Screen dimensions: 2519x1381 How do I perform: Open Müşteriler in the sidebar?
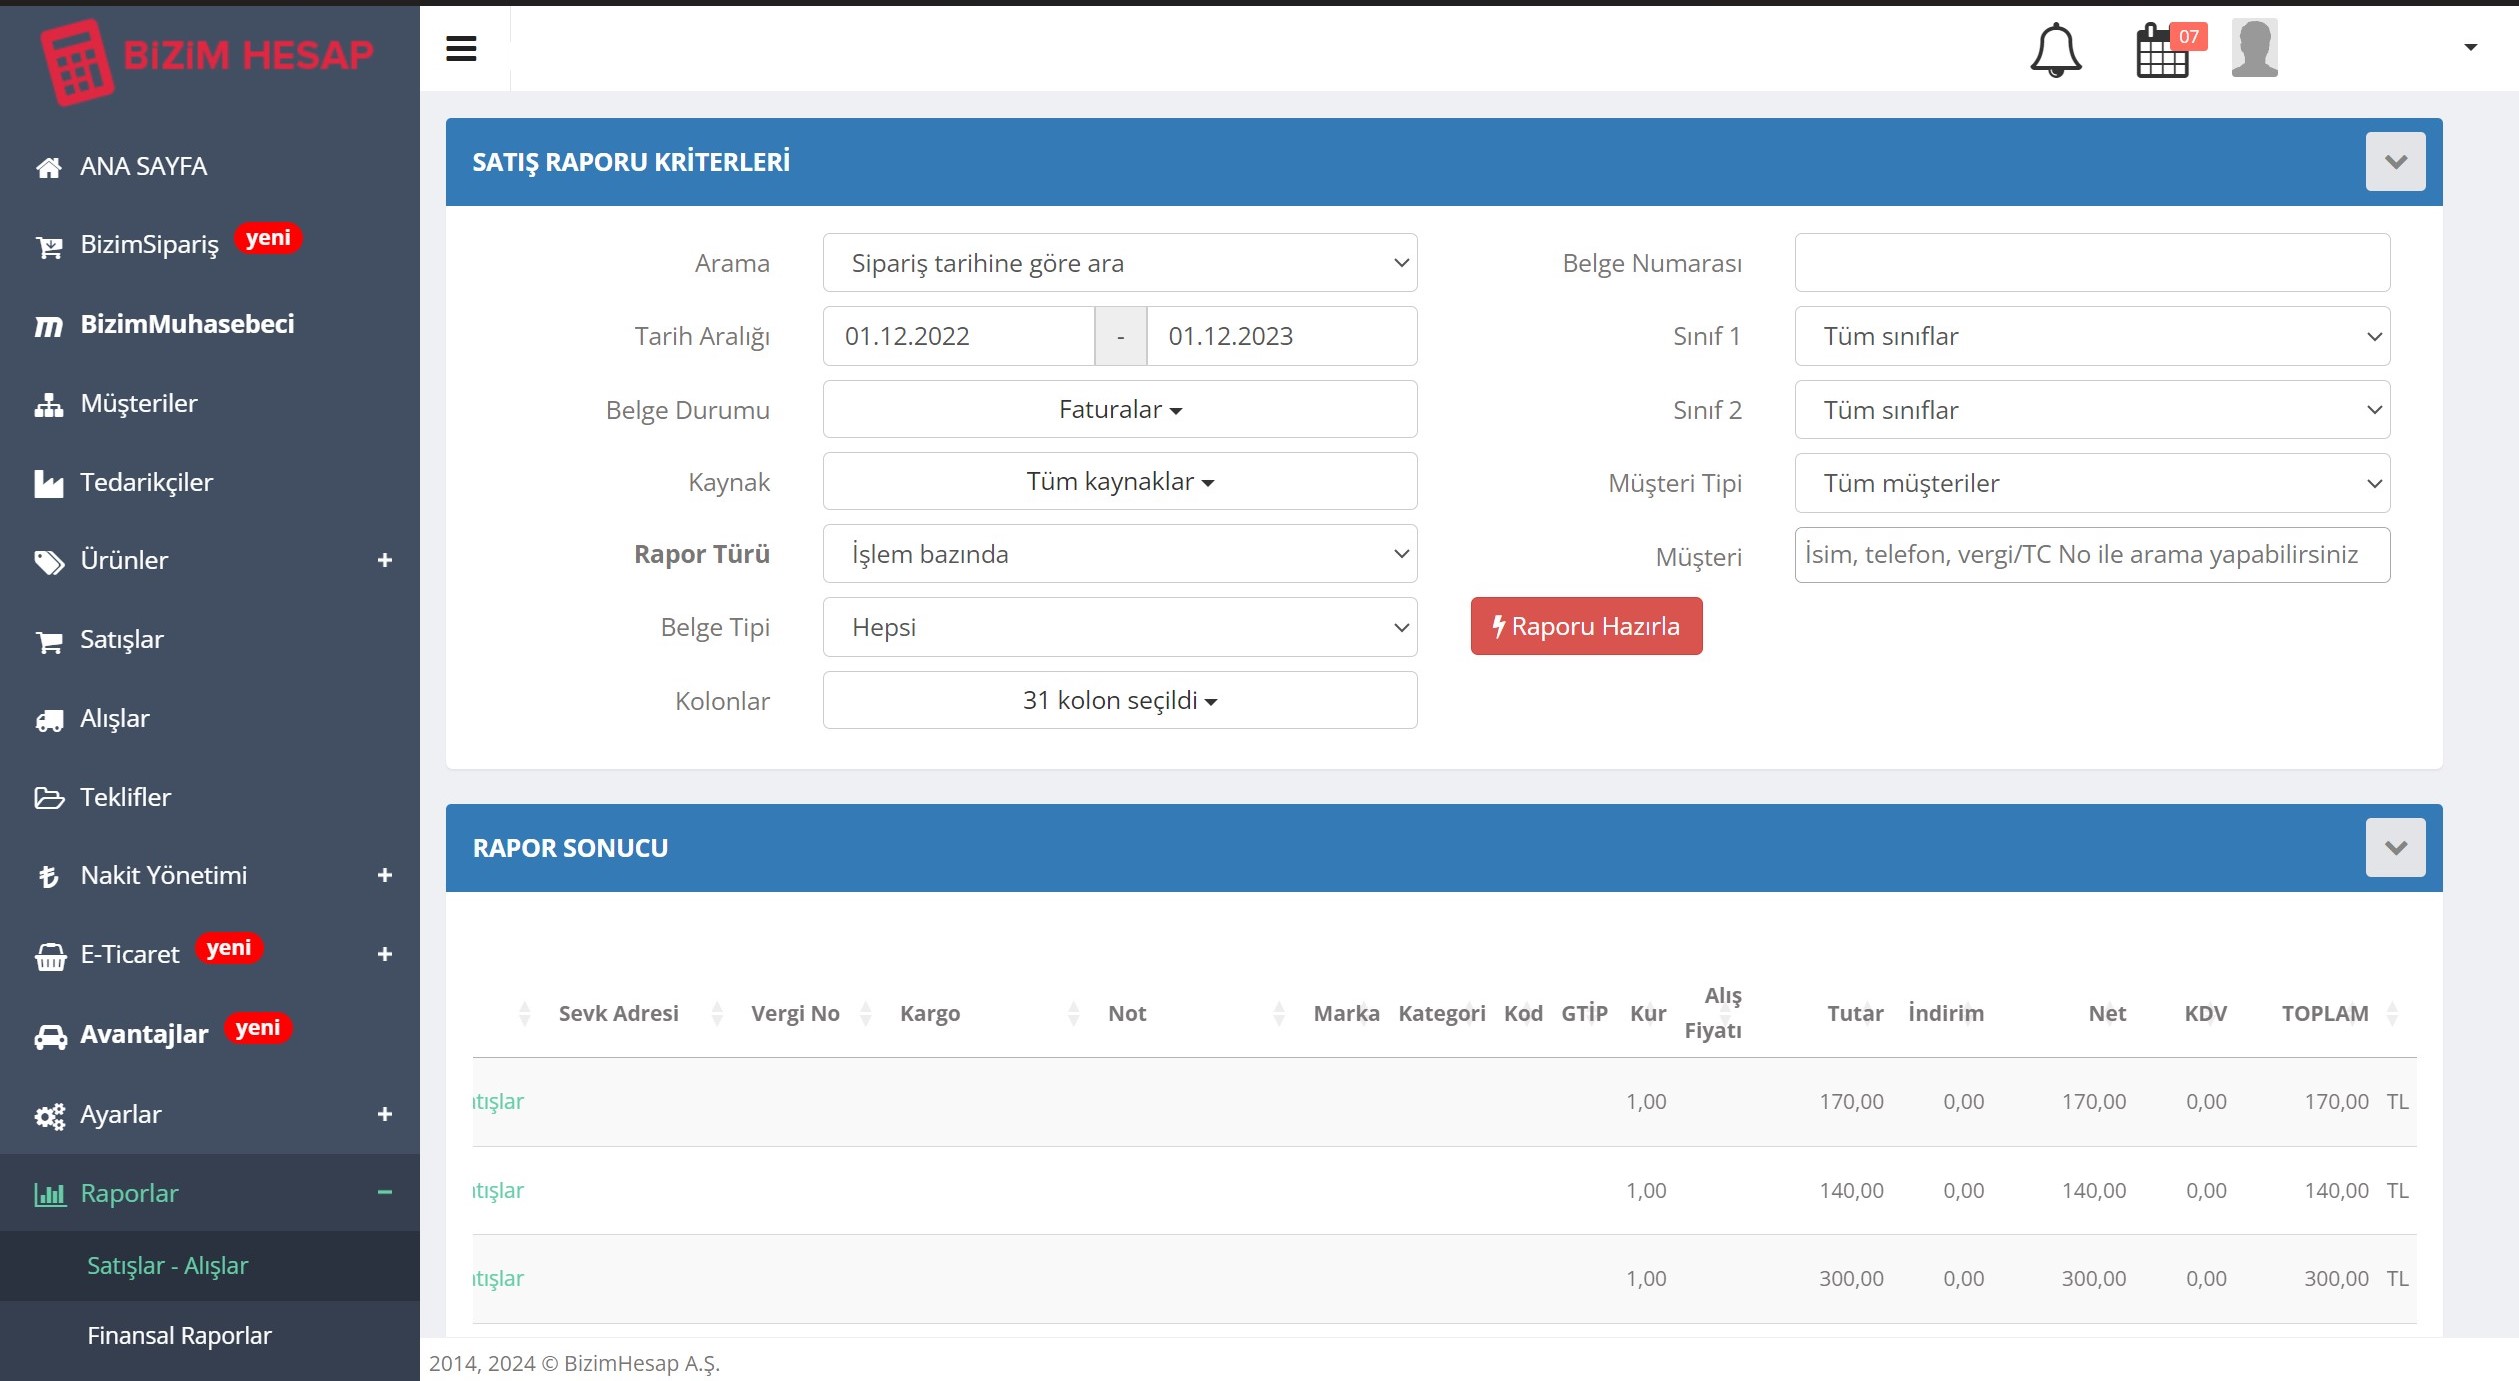click(x=138, y=403)
